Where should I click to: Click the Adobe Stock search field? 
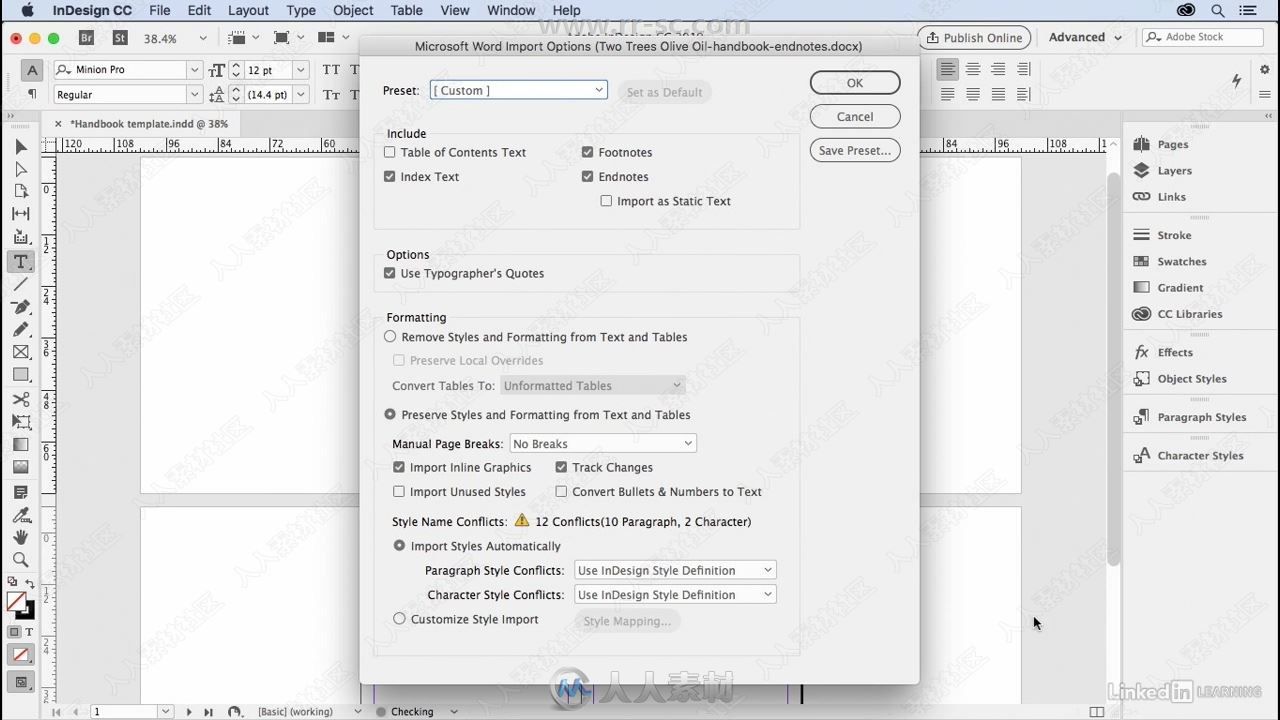tap(1201, 37)
